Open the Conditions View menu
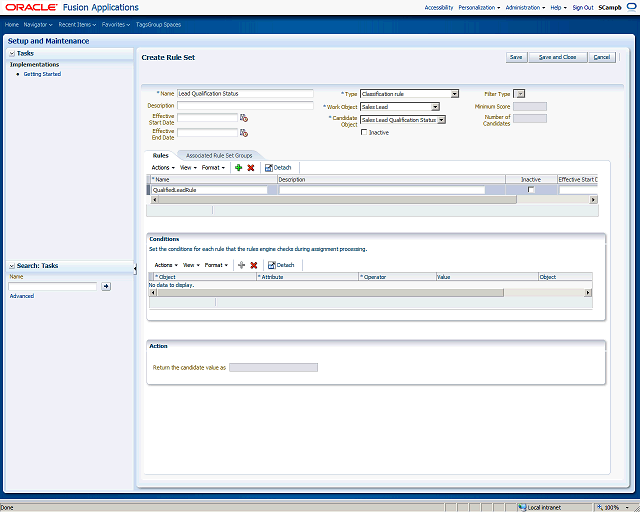The height and width of the screenshot is (512, 640). pyautogui.click(x=191, y=265)
